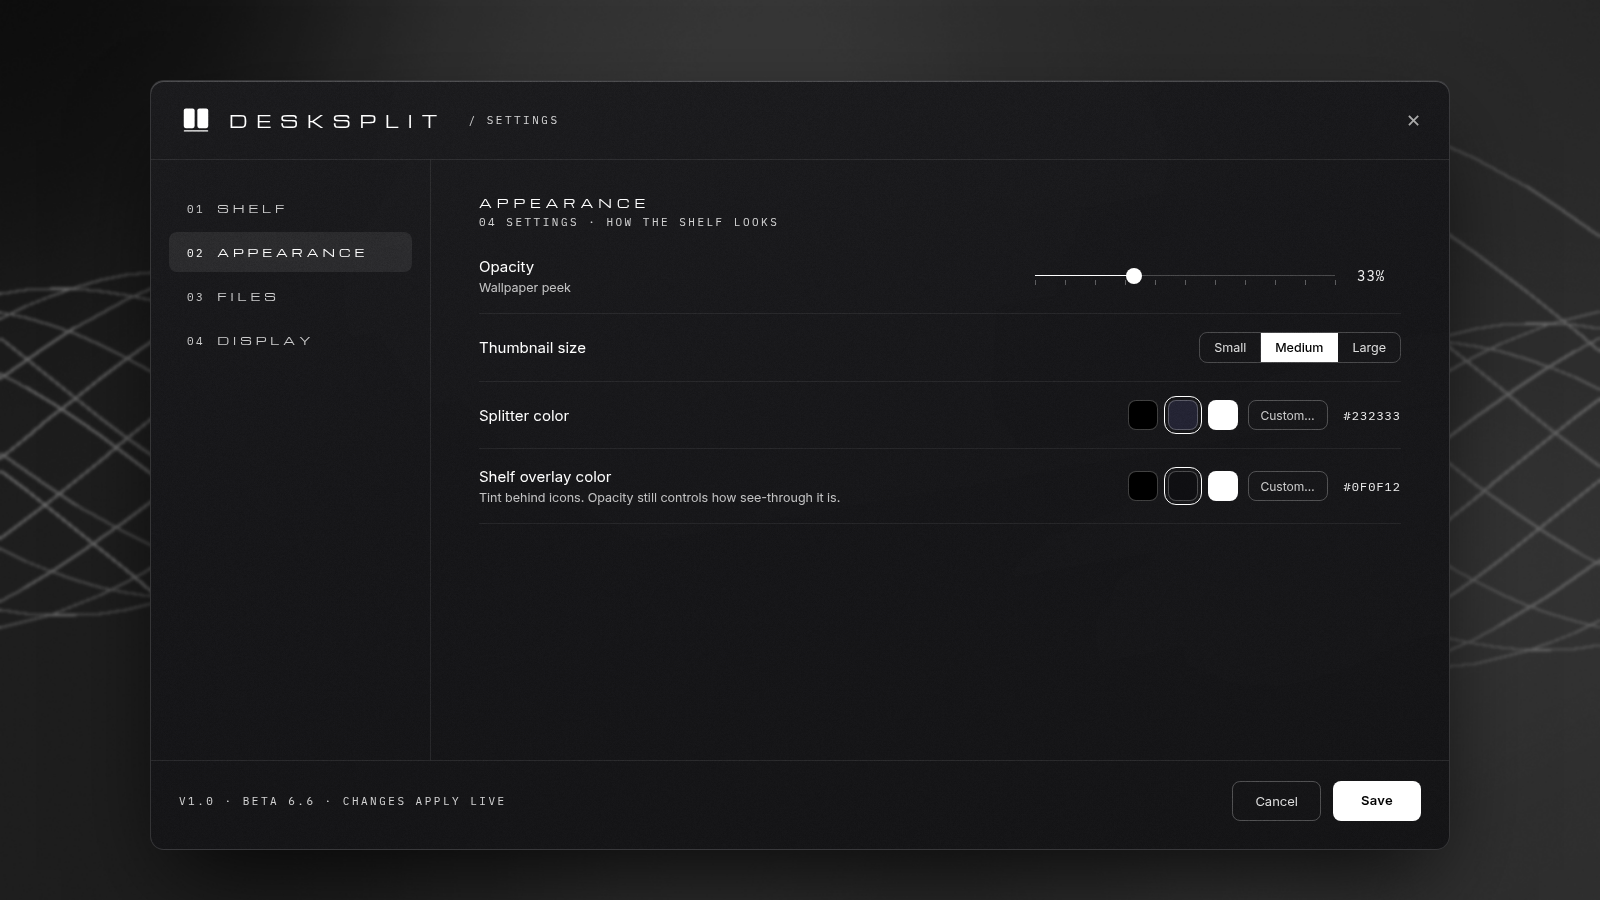Click the #0F0F12 hex value
Screen dimensions: 1600x900
[1372, 487]
